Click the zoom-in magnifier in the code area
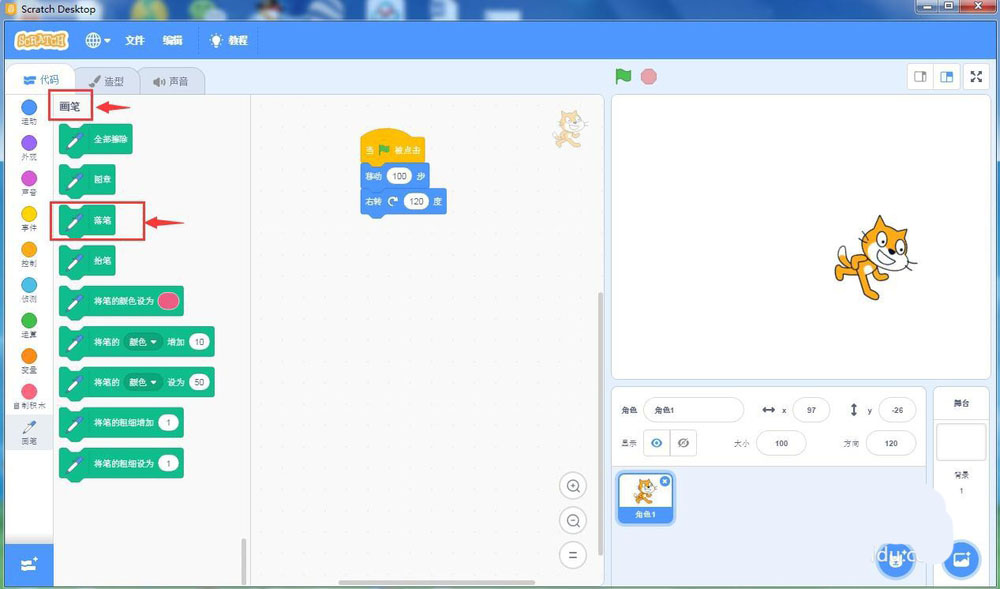The width and height of the screenshot is (1000, 589). tap(573, 485)
